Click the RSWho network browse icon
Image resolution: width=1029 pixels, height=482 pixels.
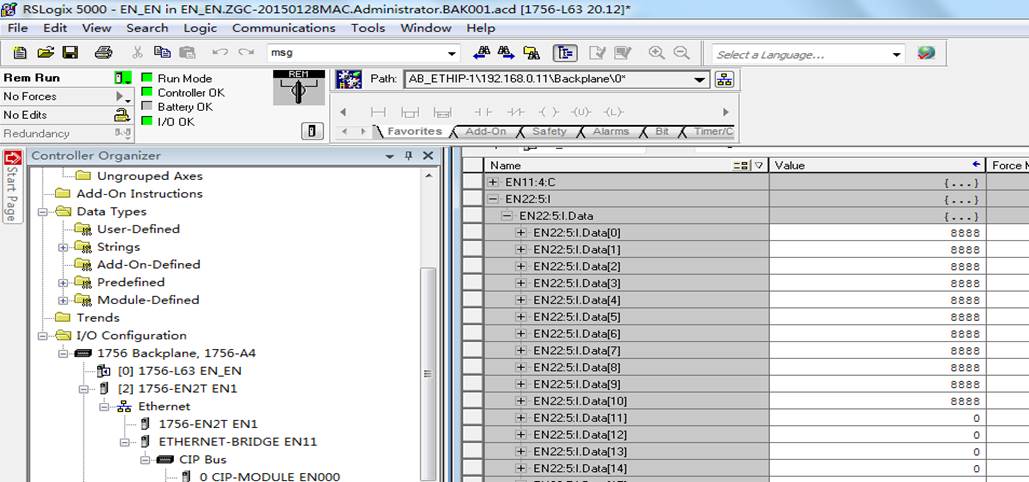click(x=724, y=79)
